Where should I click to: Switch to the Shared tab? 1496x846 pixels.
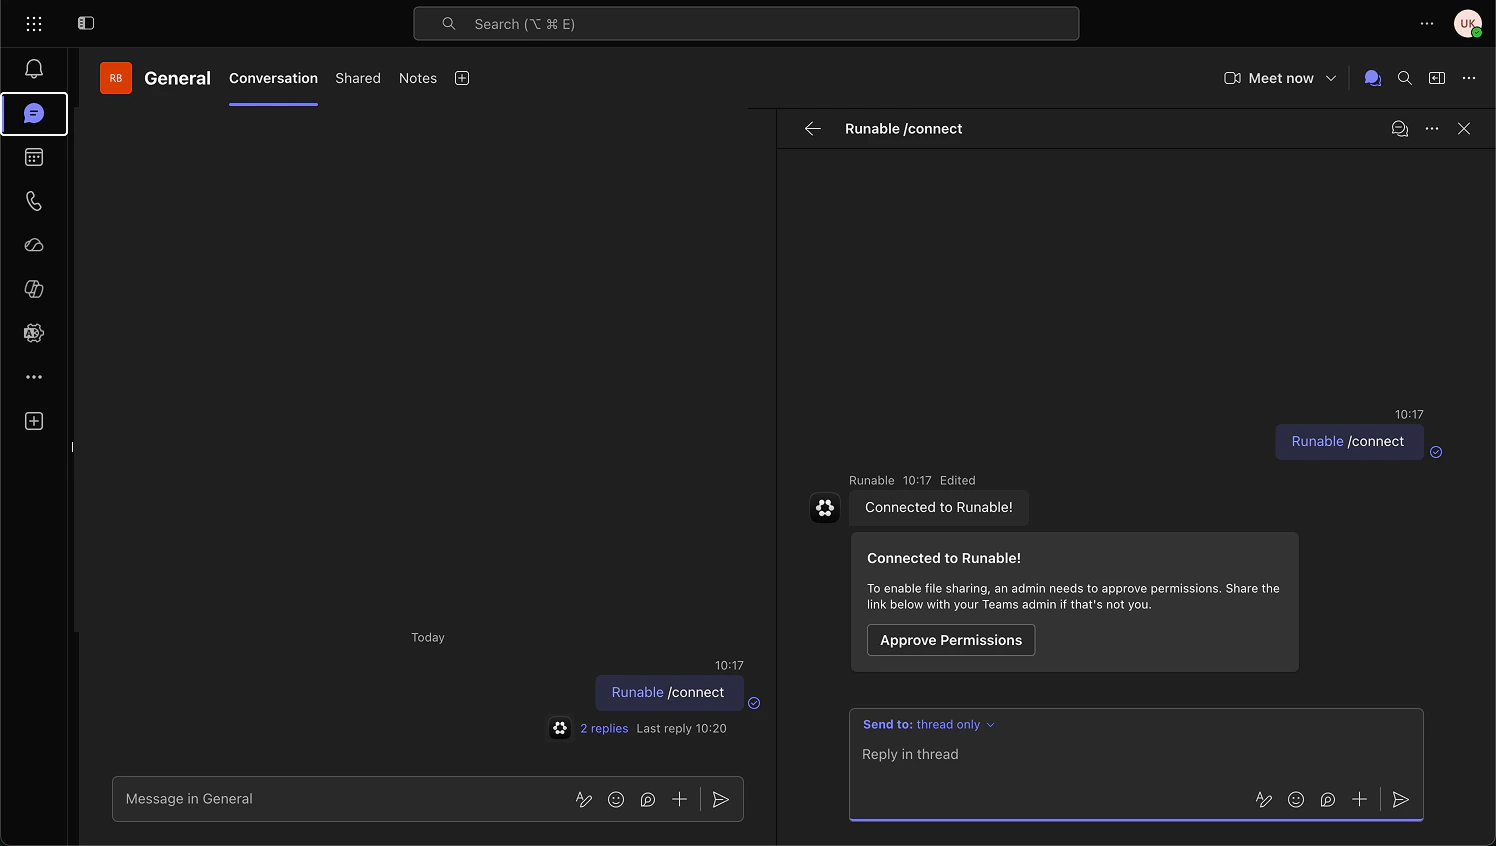(x=358, y=78)
